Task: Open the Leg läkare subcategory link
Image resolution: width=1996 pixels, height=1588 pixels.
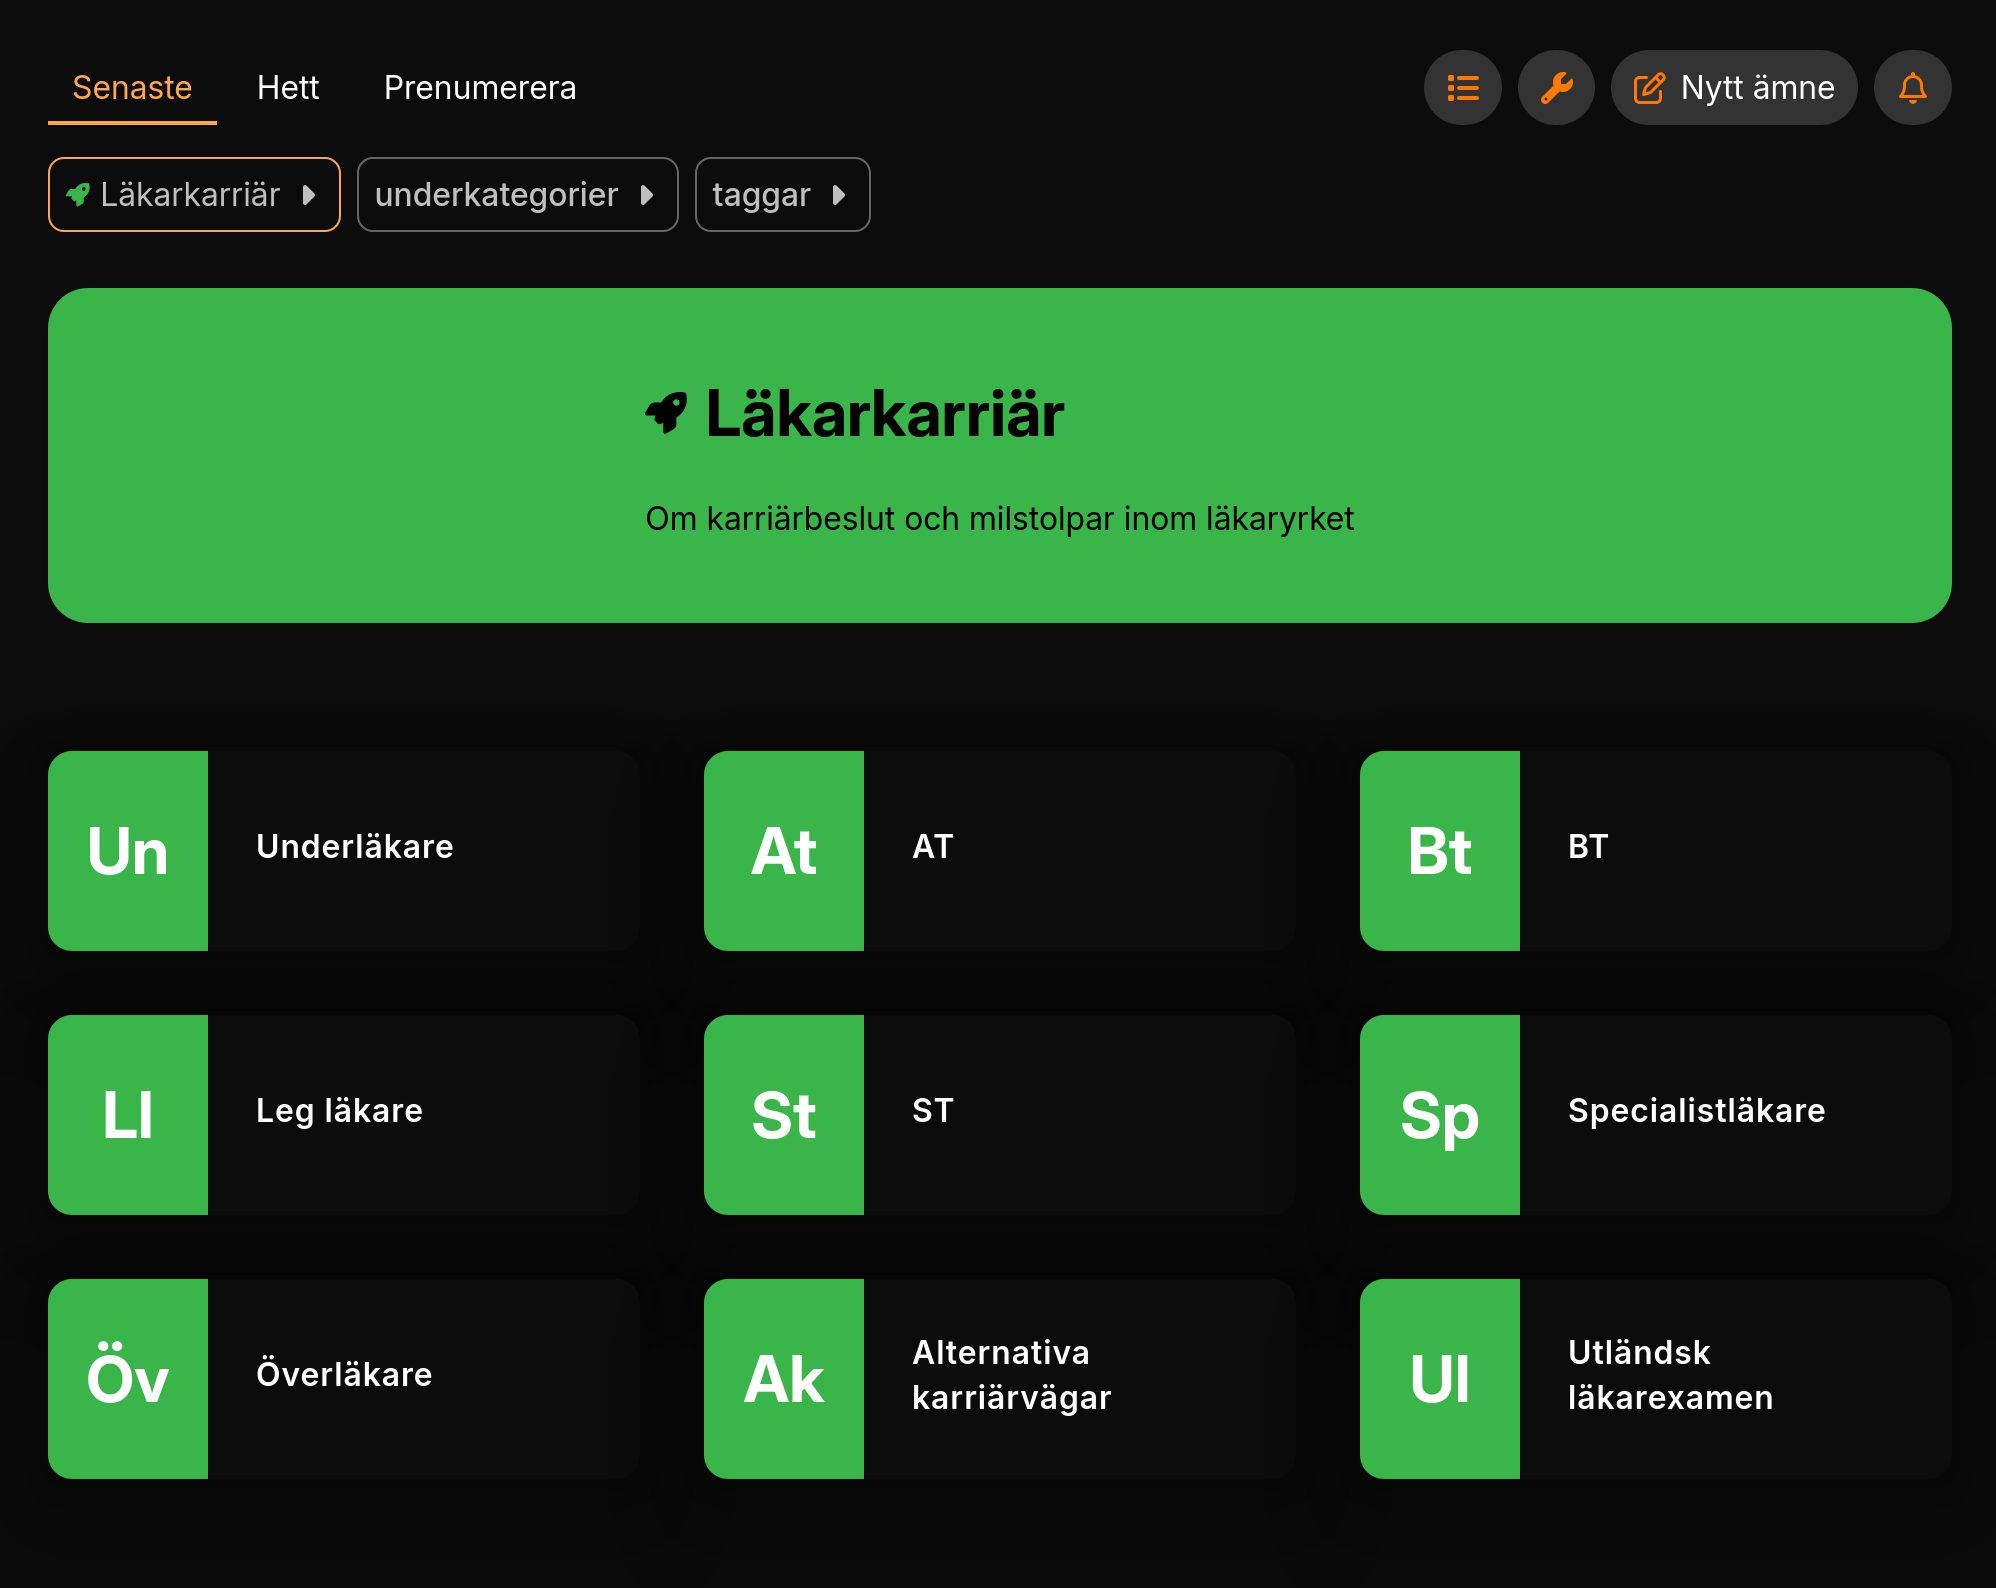Action: [339, 1111]
